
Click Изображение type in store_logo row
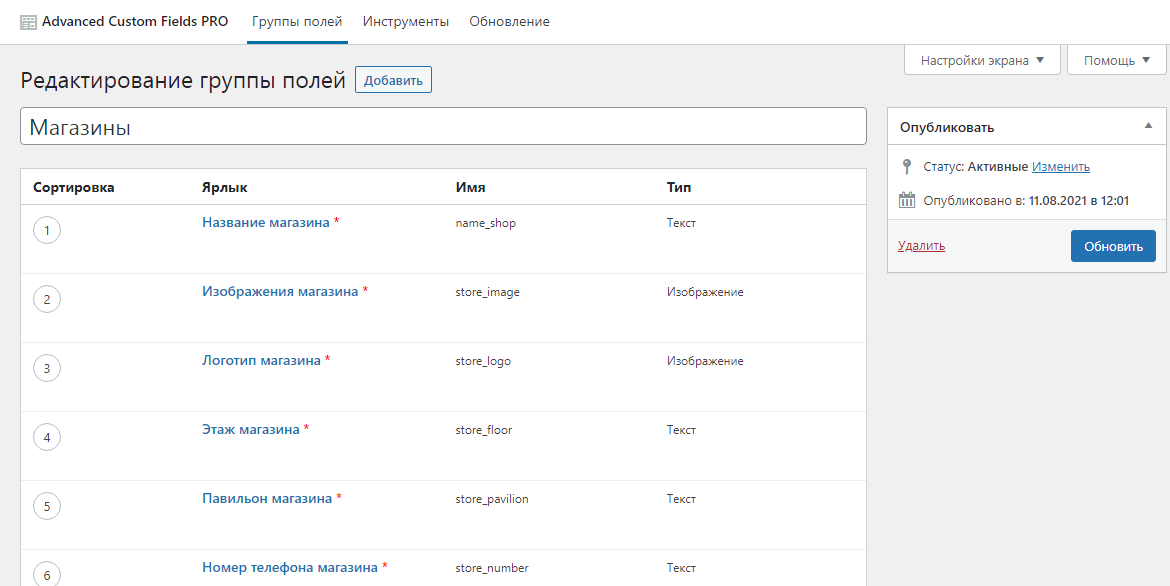(705, 361)
